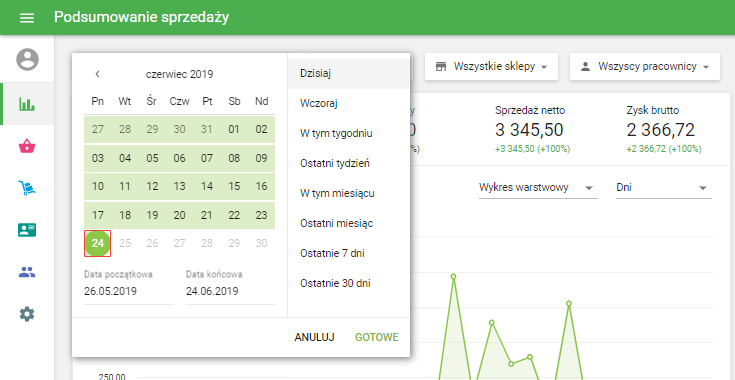This screenshot has width=735, height=380.
Task: Open the customers people sidebar icon
Action: 27,272
